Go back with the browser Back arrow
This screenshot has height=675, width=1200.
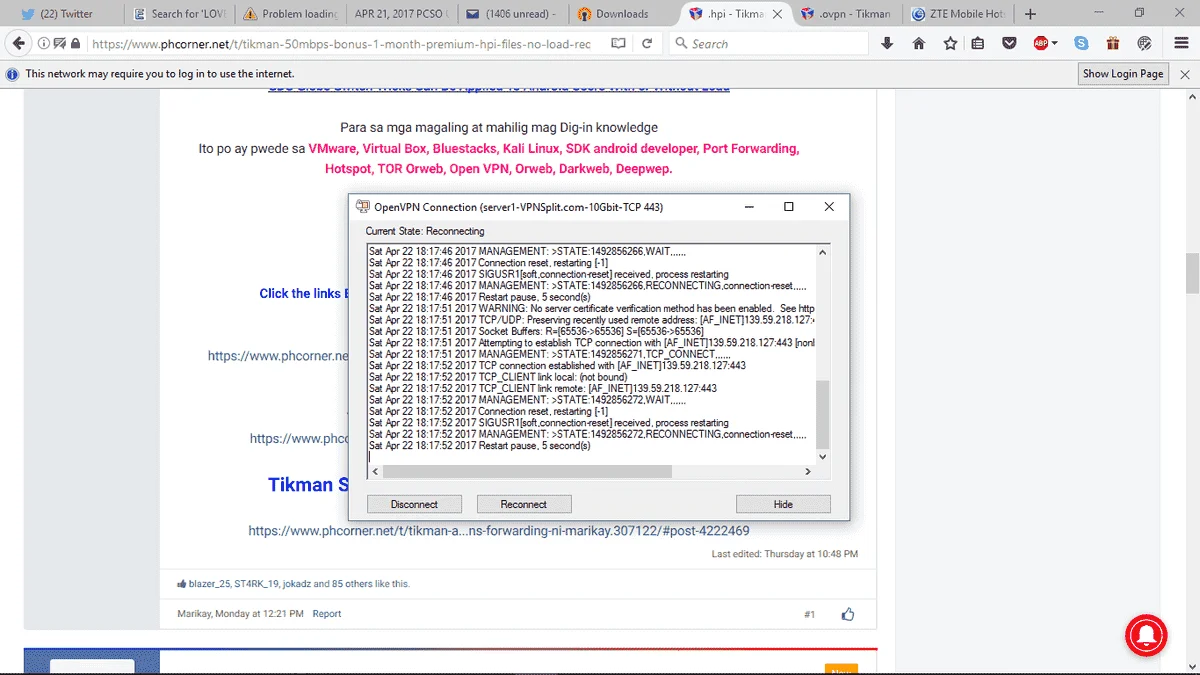18,44
